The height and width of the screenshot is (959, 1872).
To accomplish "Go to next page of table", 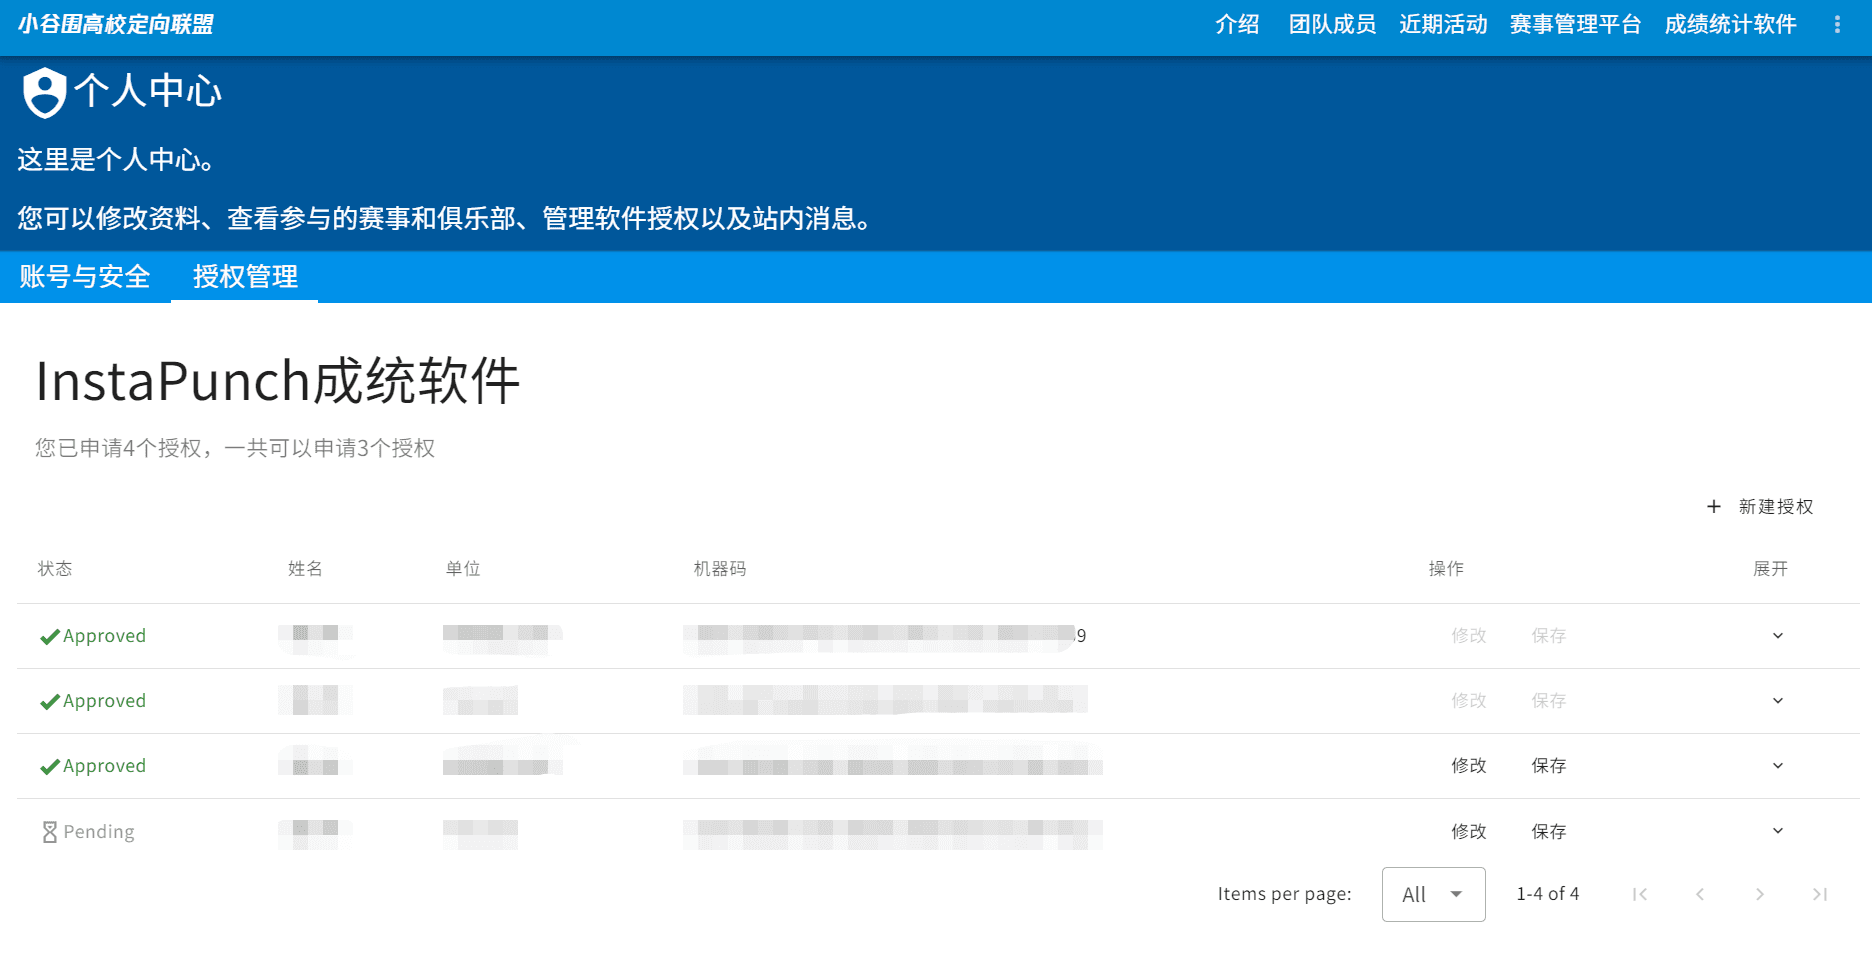I will pyautogui.click(x=1760, y=894).
